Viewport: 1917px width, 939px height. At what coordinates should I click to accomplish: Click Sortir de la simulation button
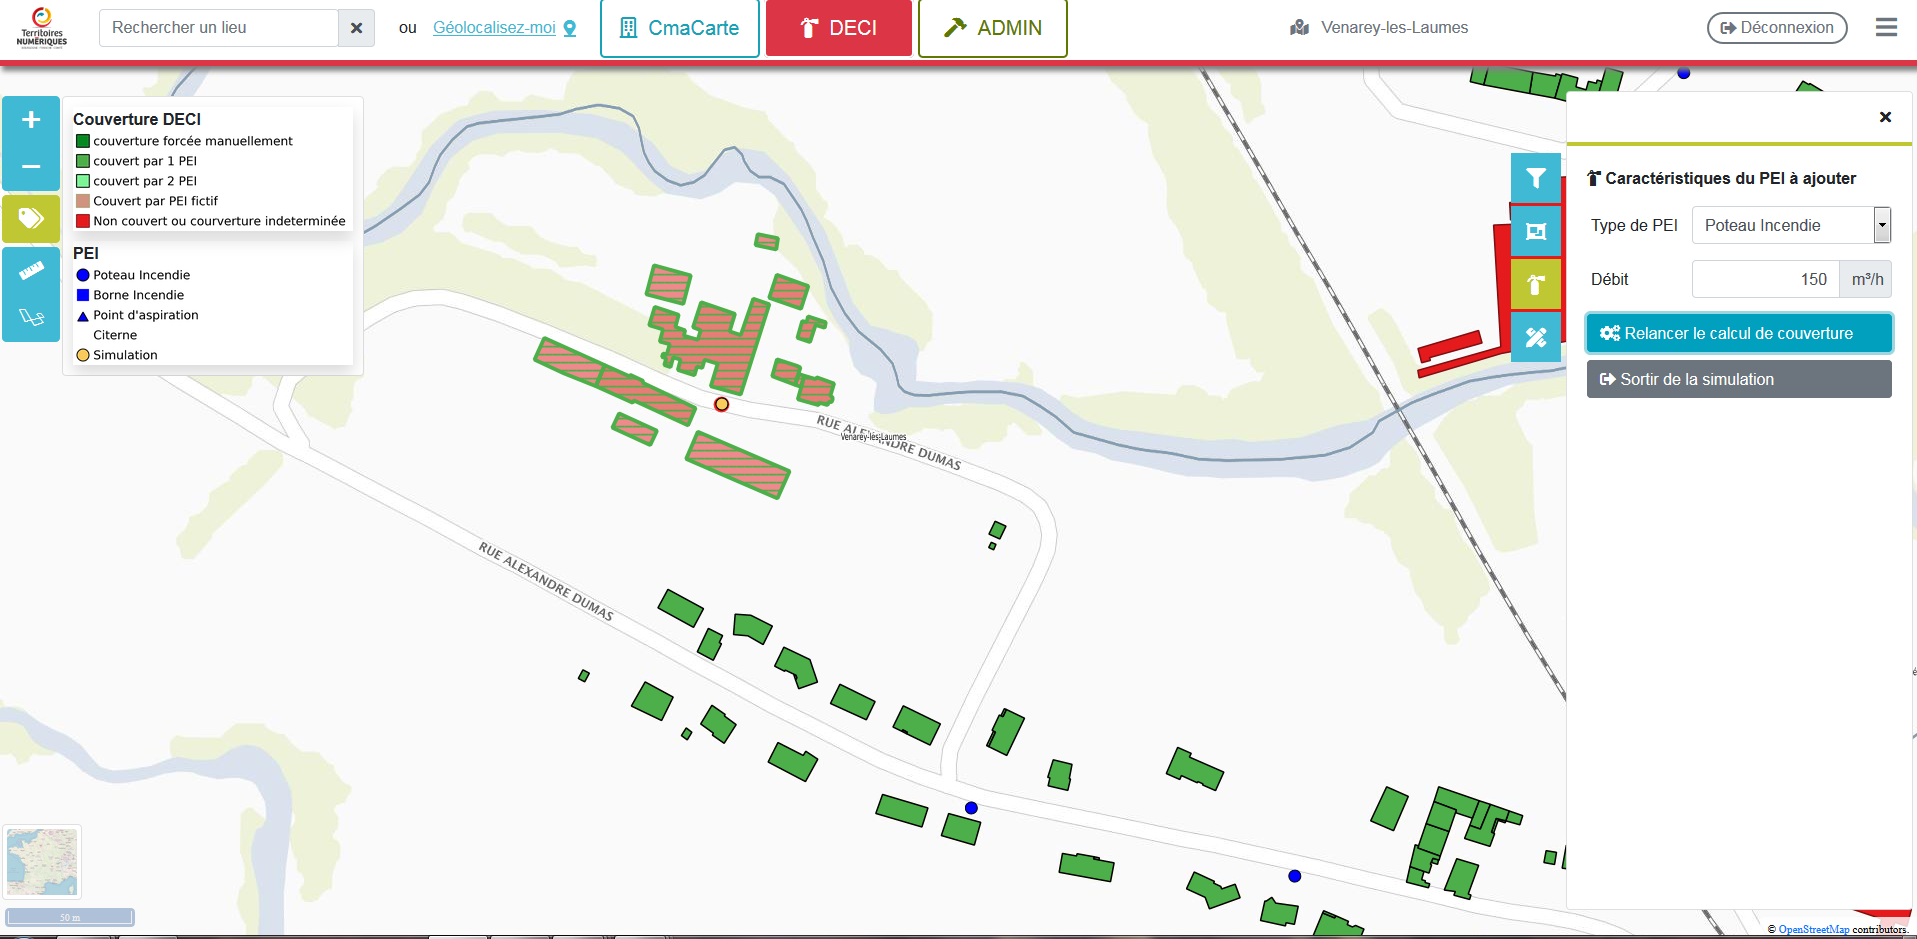click(1738, 379)
